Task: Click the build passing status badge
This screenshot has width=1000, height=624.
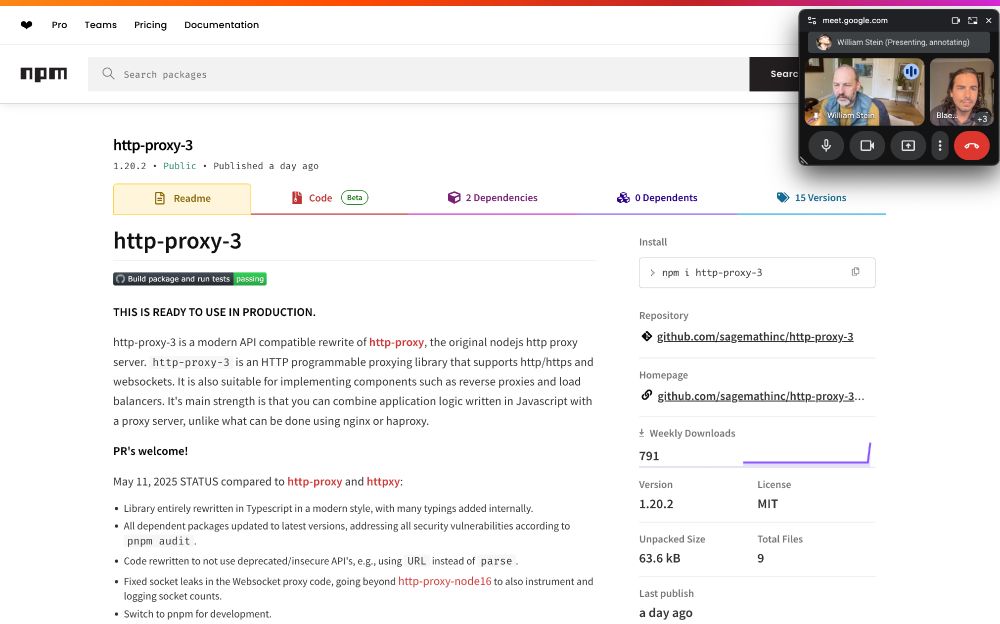Action: coord(190,279)
